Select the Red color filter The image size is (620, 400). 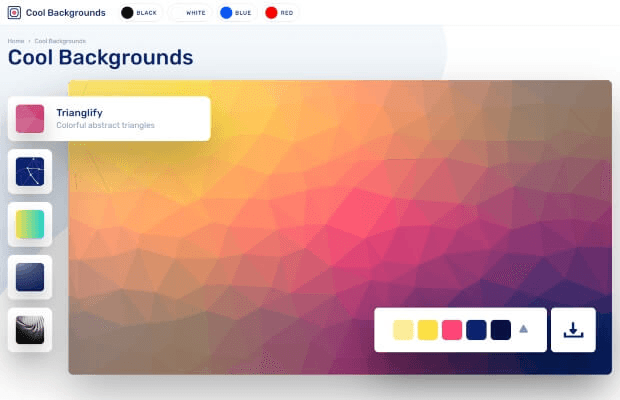[x=280, y=13]
